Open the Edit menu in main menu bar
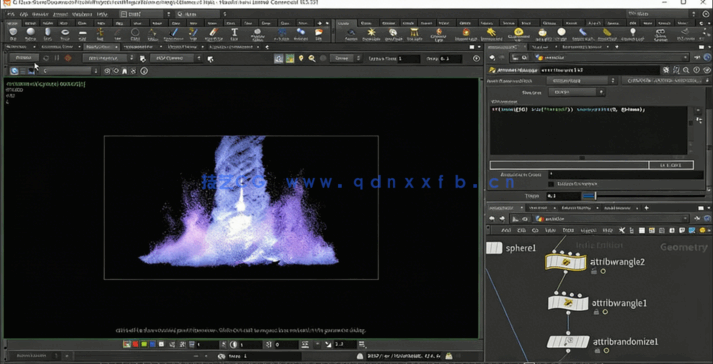The width and height of the screenshot is (713, 364). click(24, 14)
